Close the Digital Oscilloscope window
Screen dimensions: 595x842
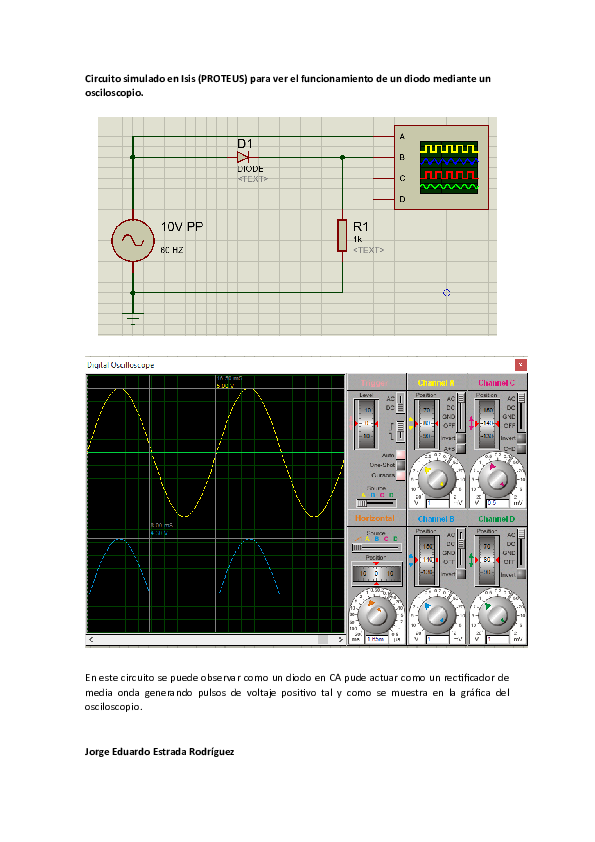tap(520, 365)
